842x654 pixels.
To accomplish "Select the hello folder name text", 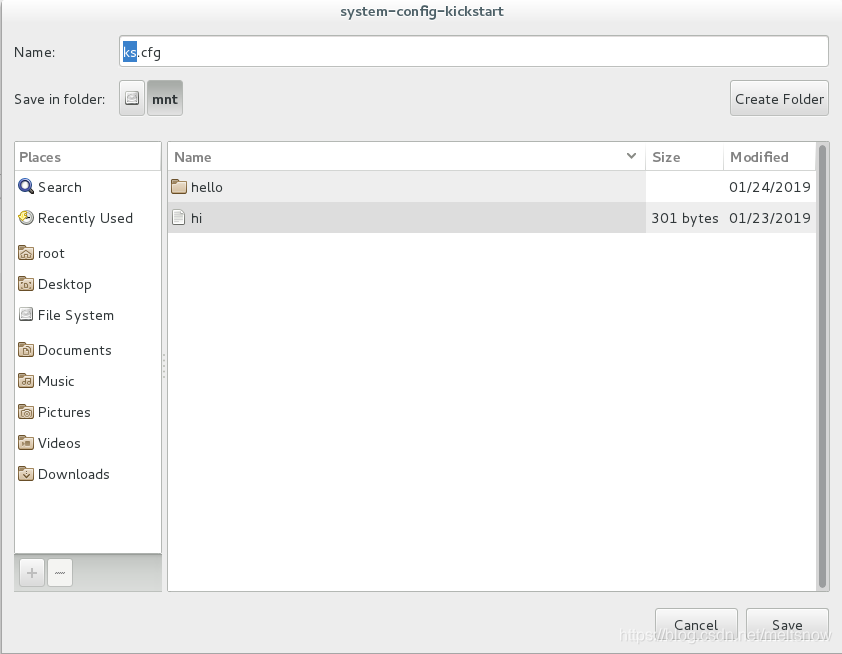I will (x=207, y=187).
